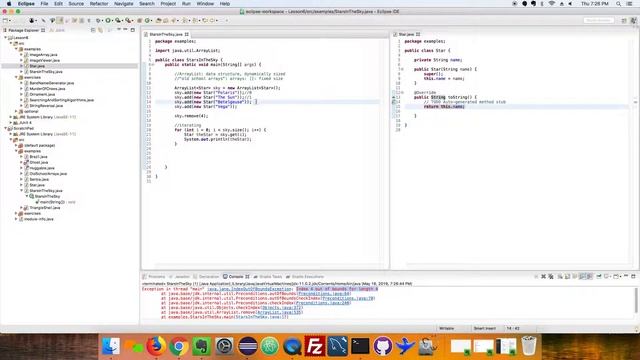This screenshot has width=640, height=360.
Task: Click the Console vertical scrollbar
Action: click(636, 301)
